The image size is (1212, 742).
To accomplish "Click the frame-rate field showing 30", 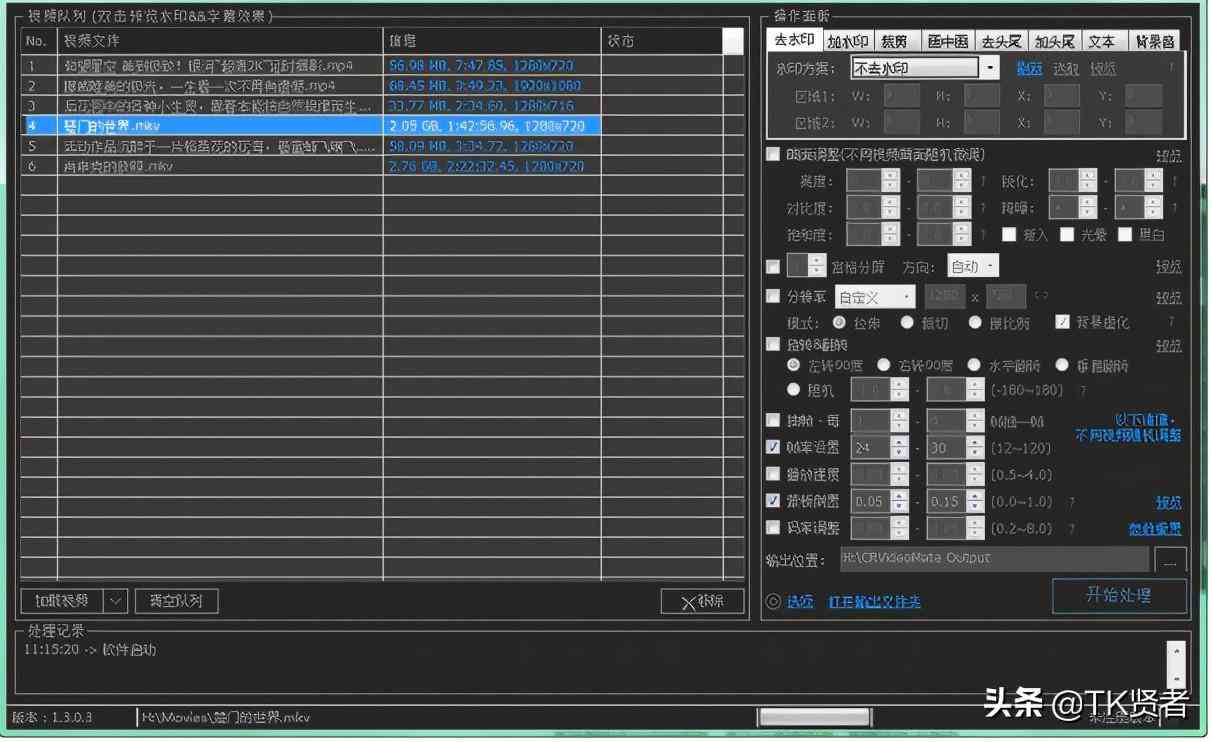I will point(947,448).
